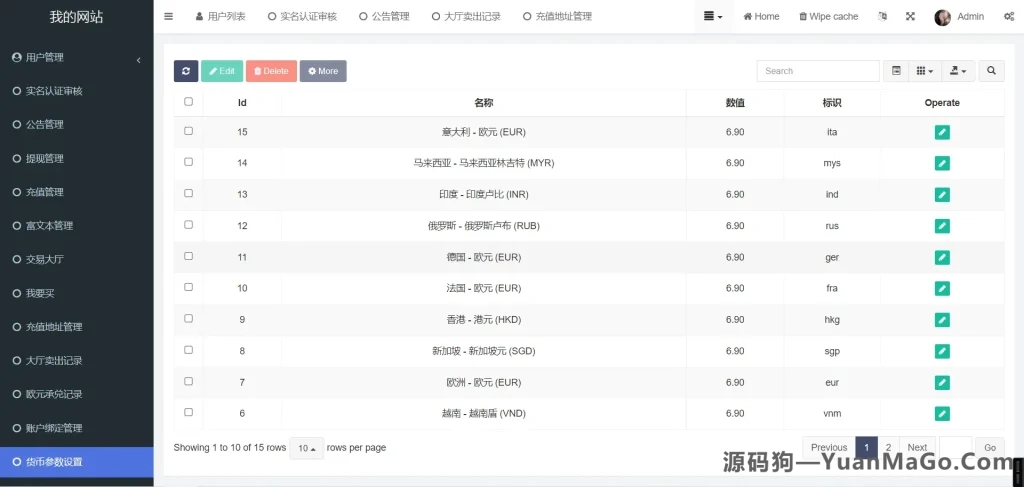Toggle the card view icon button

(896, 71)
